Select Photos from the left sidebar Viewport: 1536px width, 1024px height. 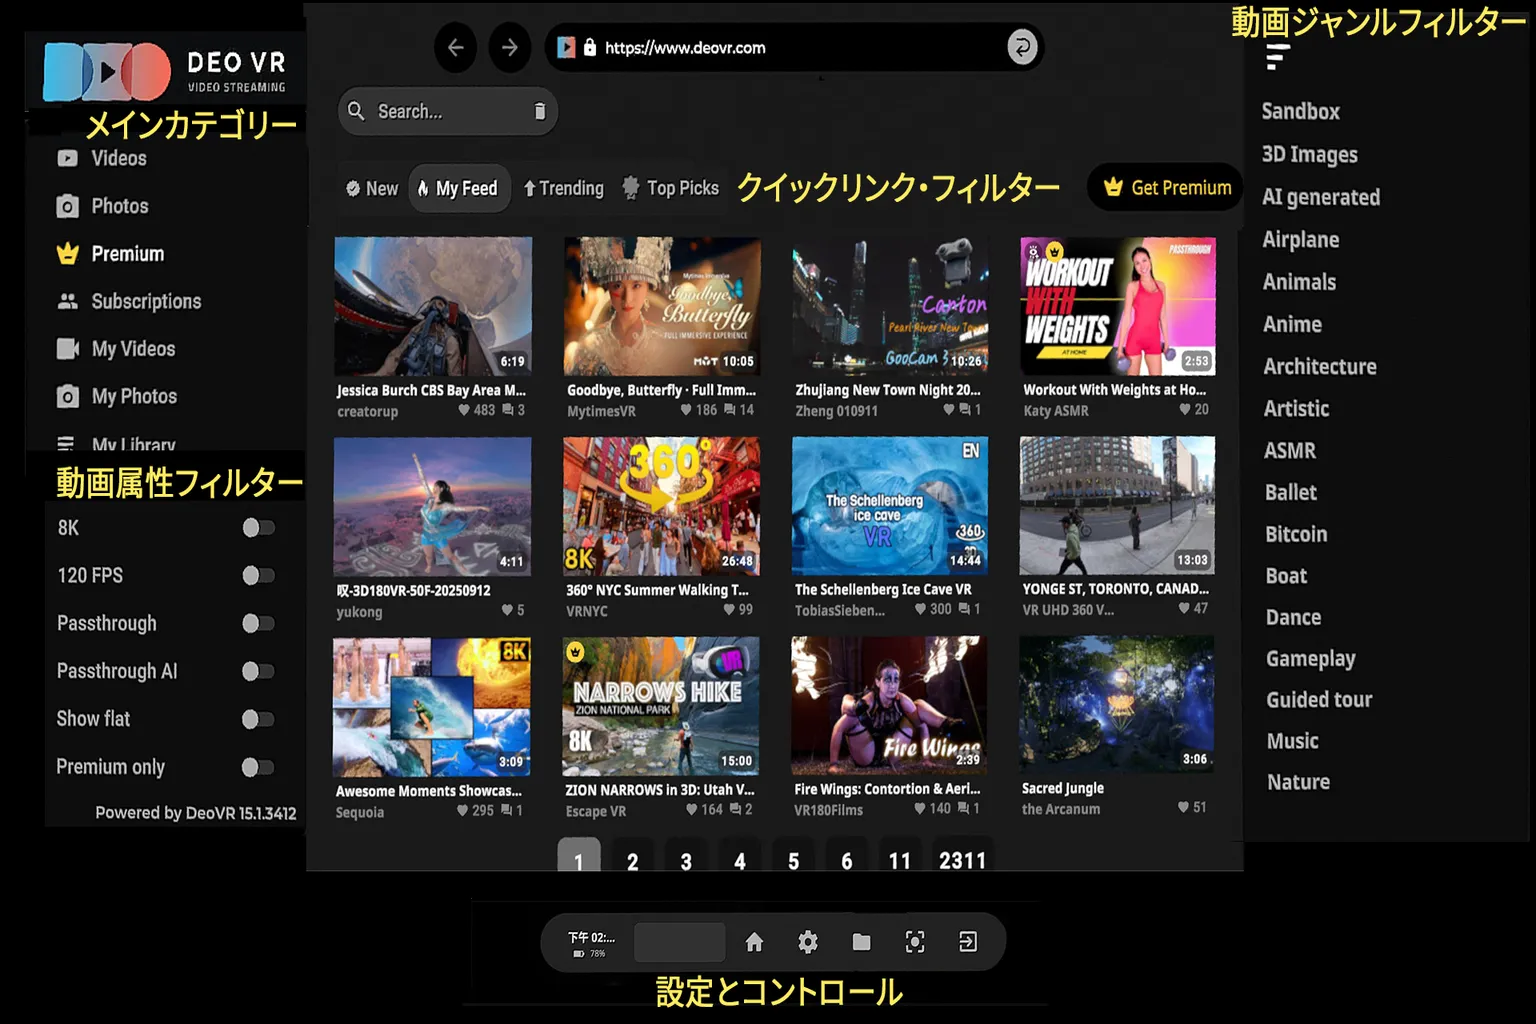coord(120,205)
